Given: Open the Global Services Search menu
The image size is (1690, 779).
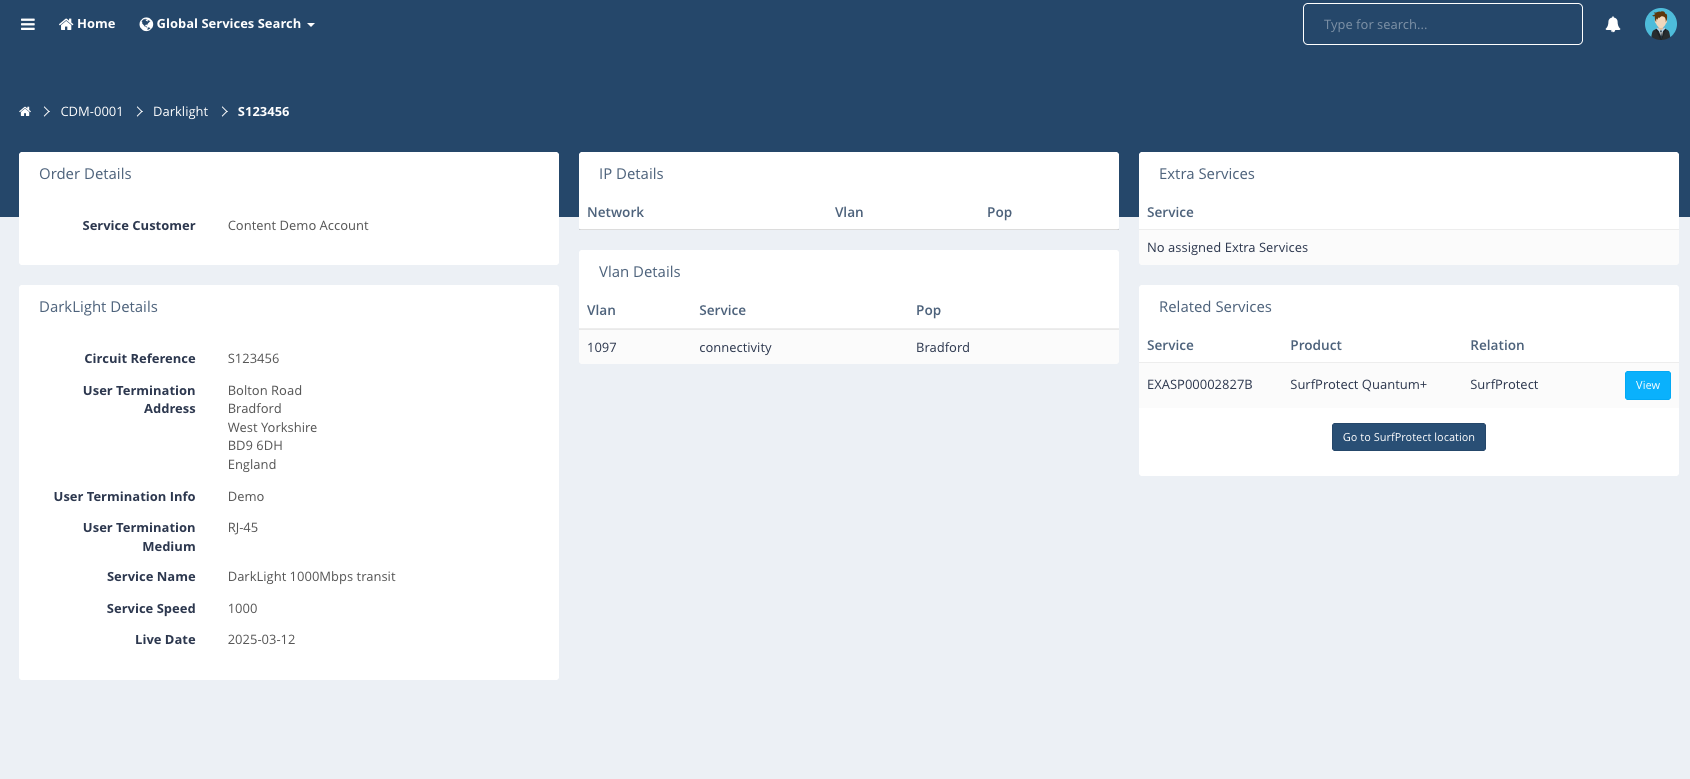Looking at the screenshot, I should (x=228, y=24).
